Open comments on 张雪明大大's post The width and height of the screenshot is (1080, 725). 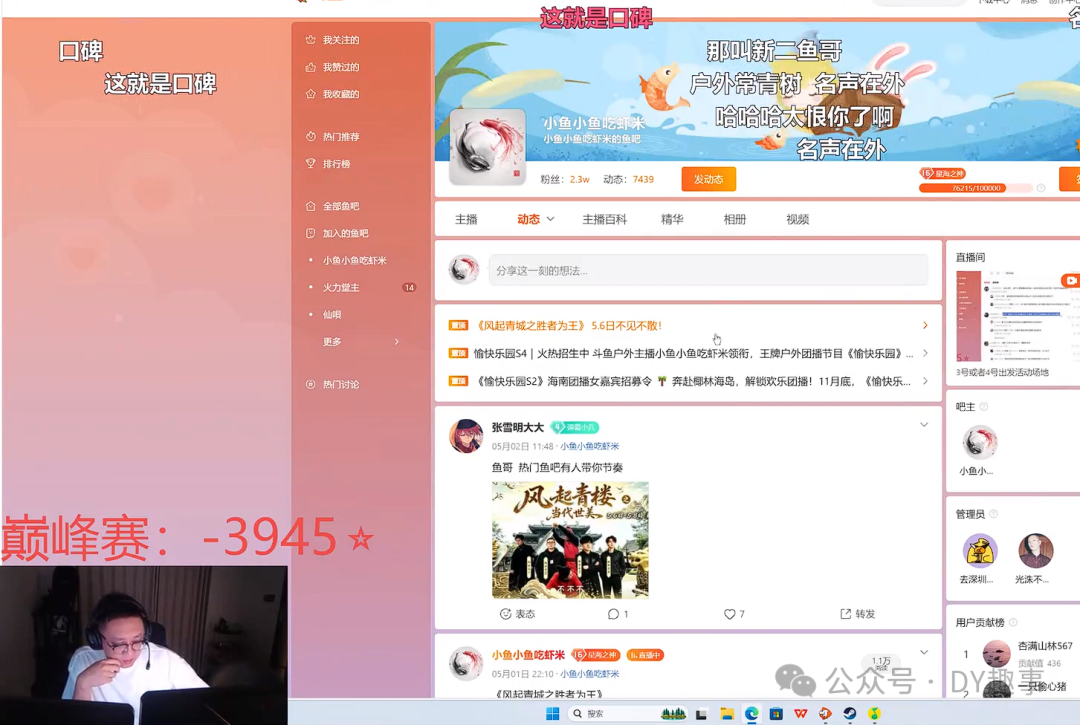pyautogui.click(x=618, y=613)
